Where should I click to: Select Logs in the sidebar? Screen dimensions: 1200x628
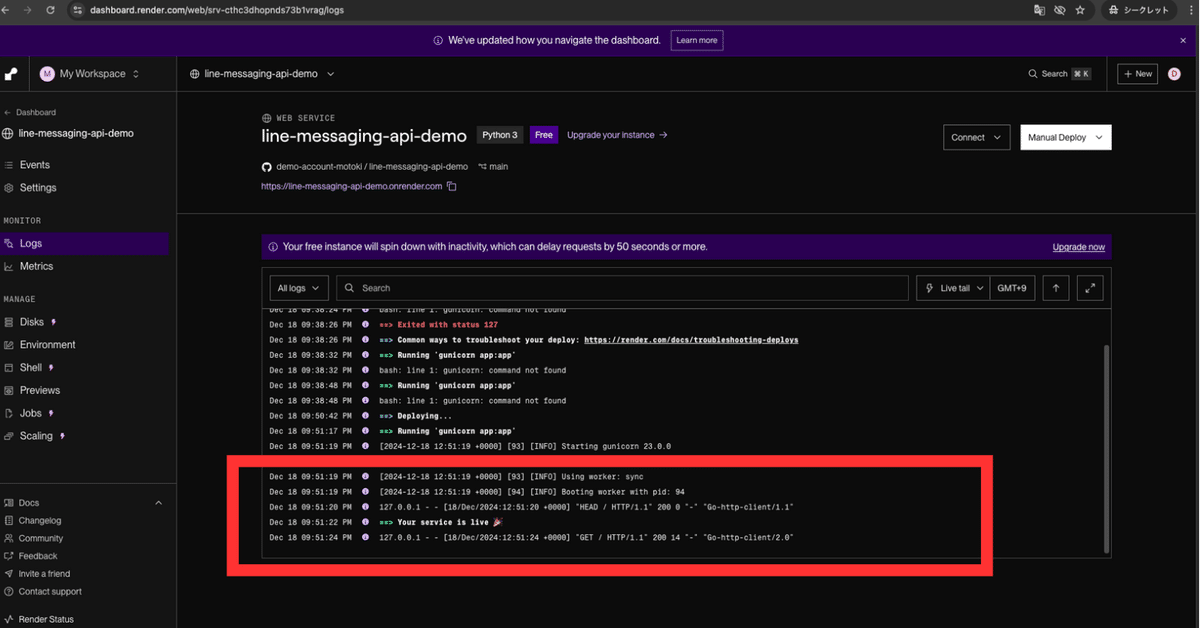click(85, 243)
